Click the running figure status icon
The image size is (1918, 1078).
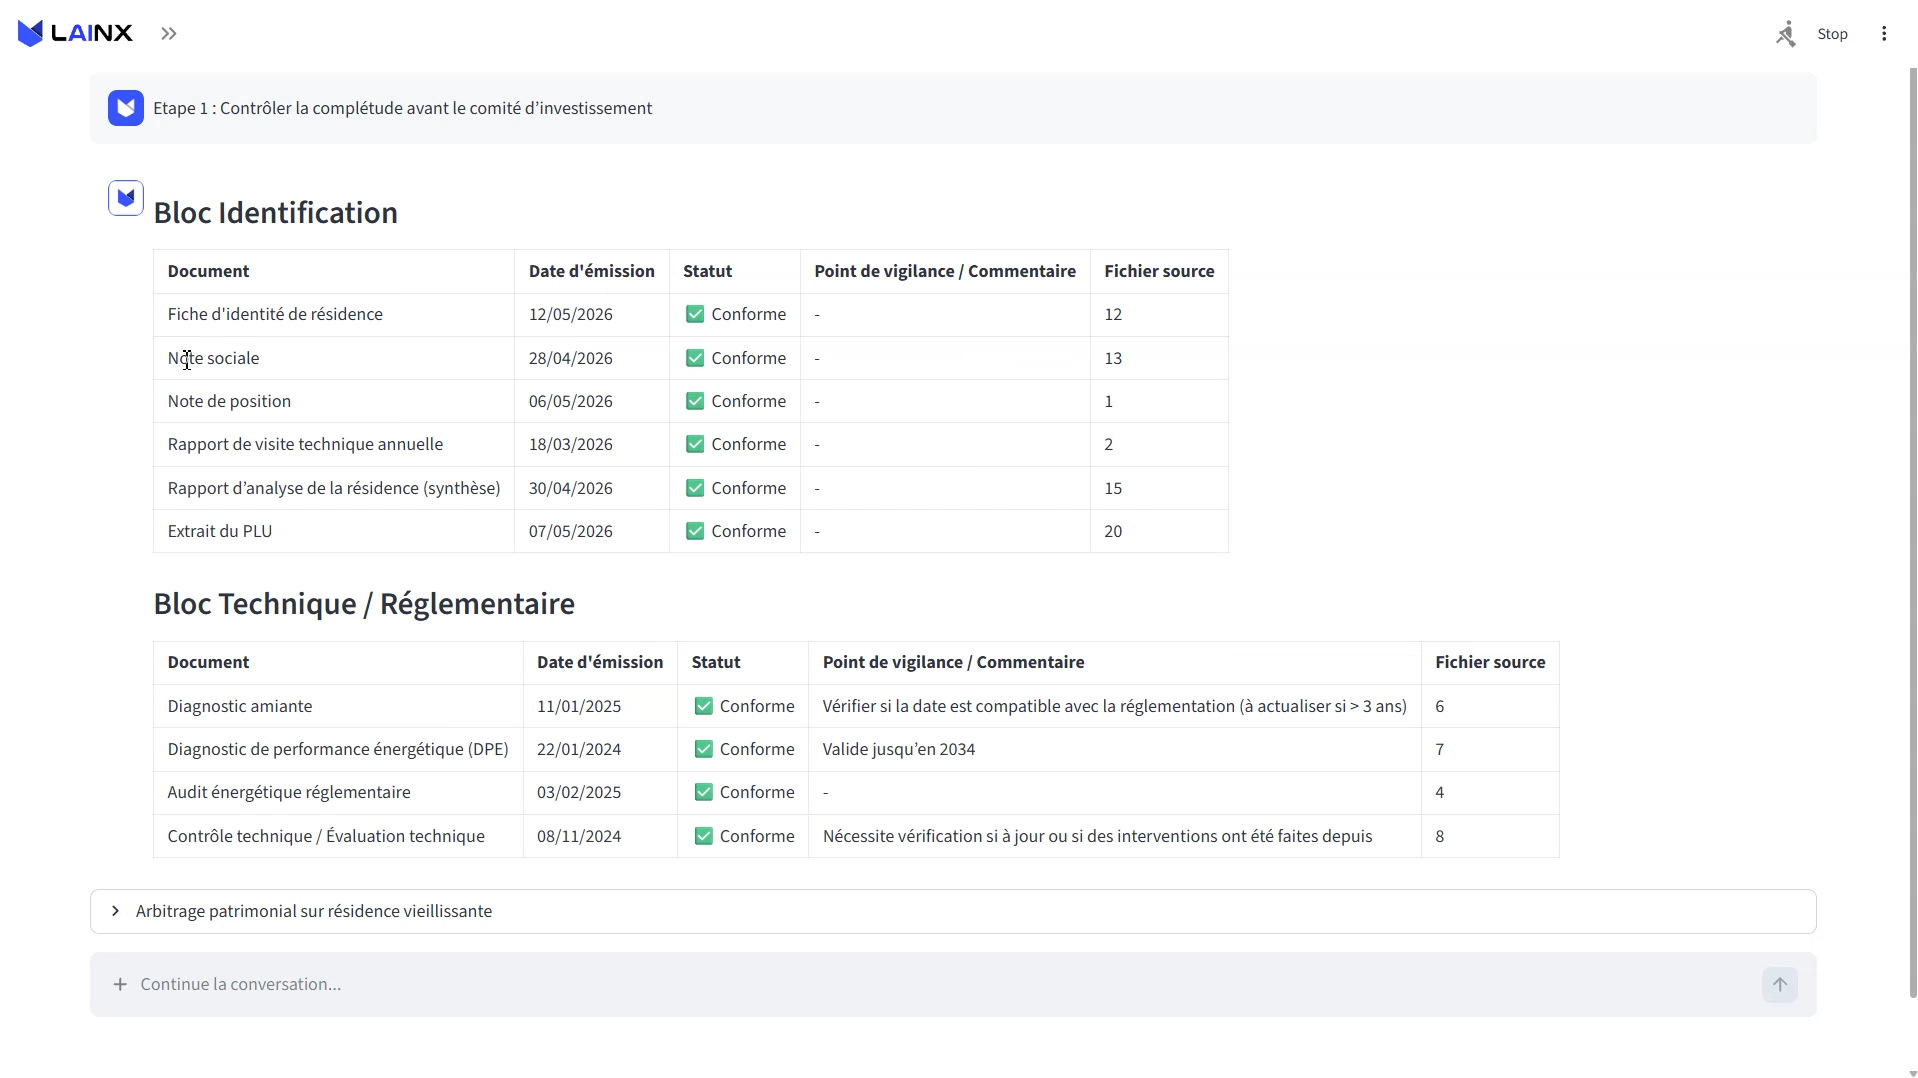point(1786,34)
